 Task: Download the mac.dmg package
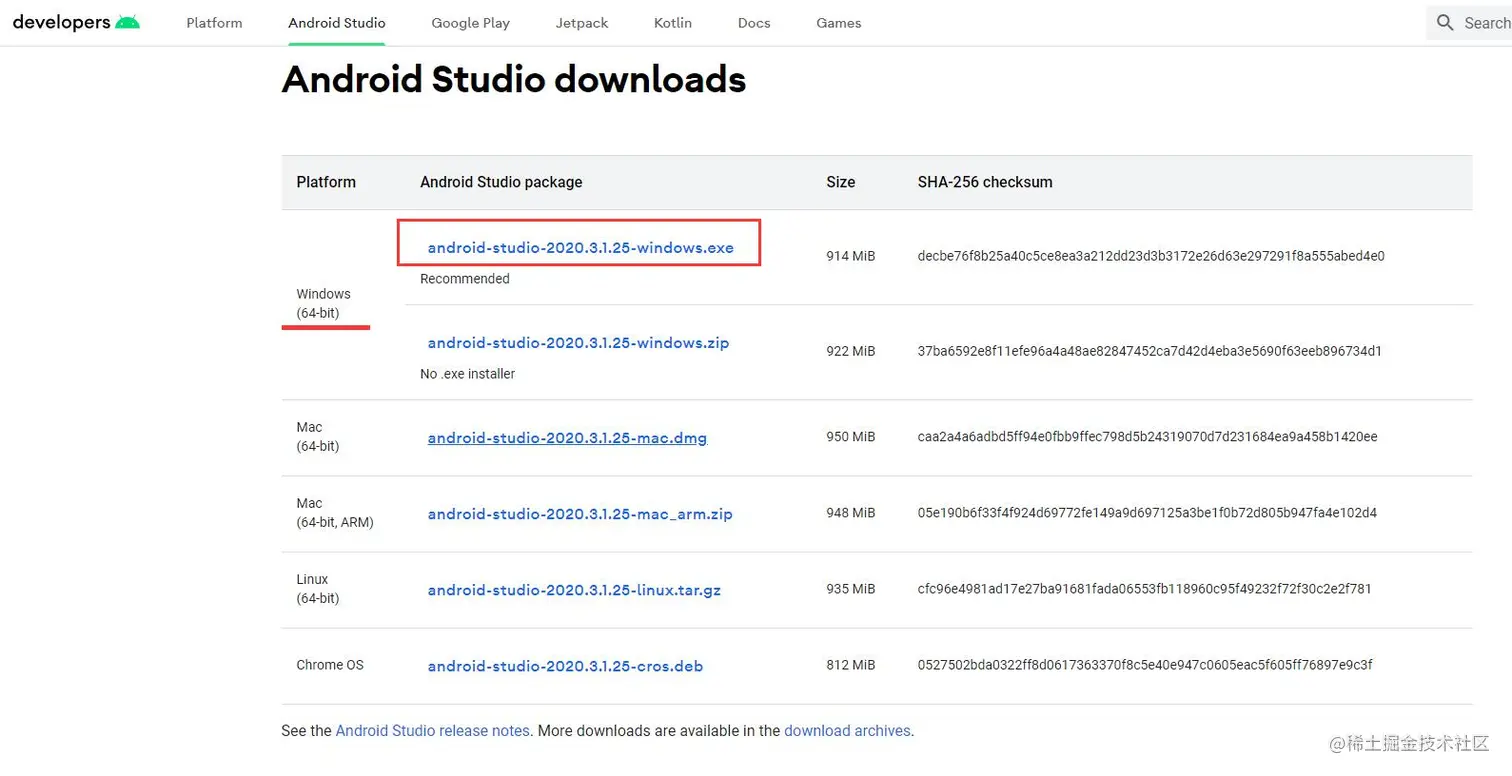click(567, 438)
